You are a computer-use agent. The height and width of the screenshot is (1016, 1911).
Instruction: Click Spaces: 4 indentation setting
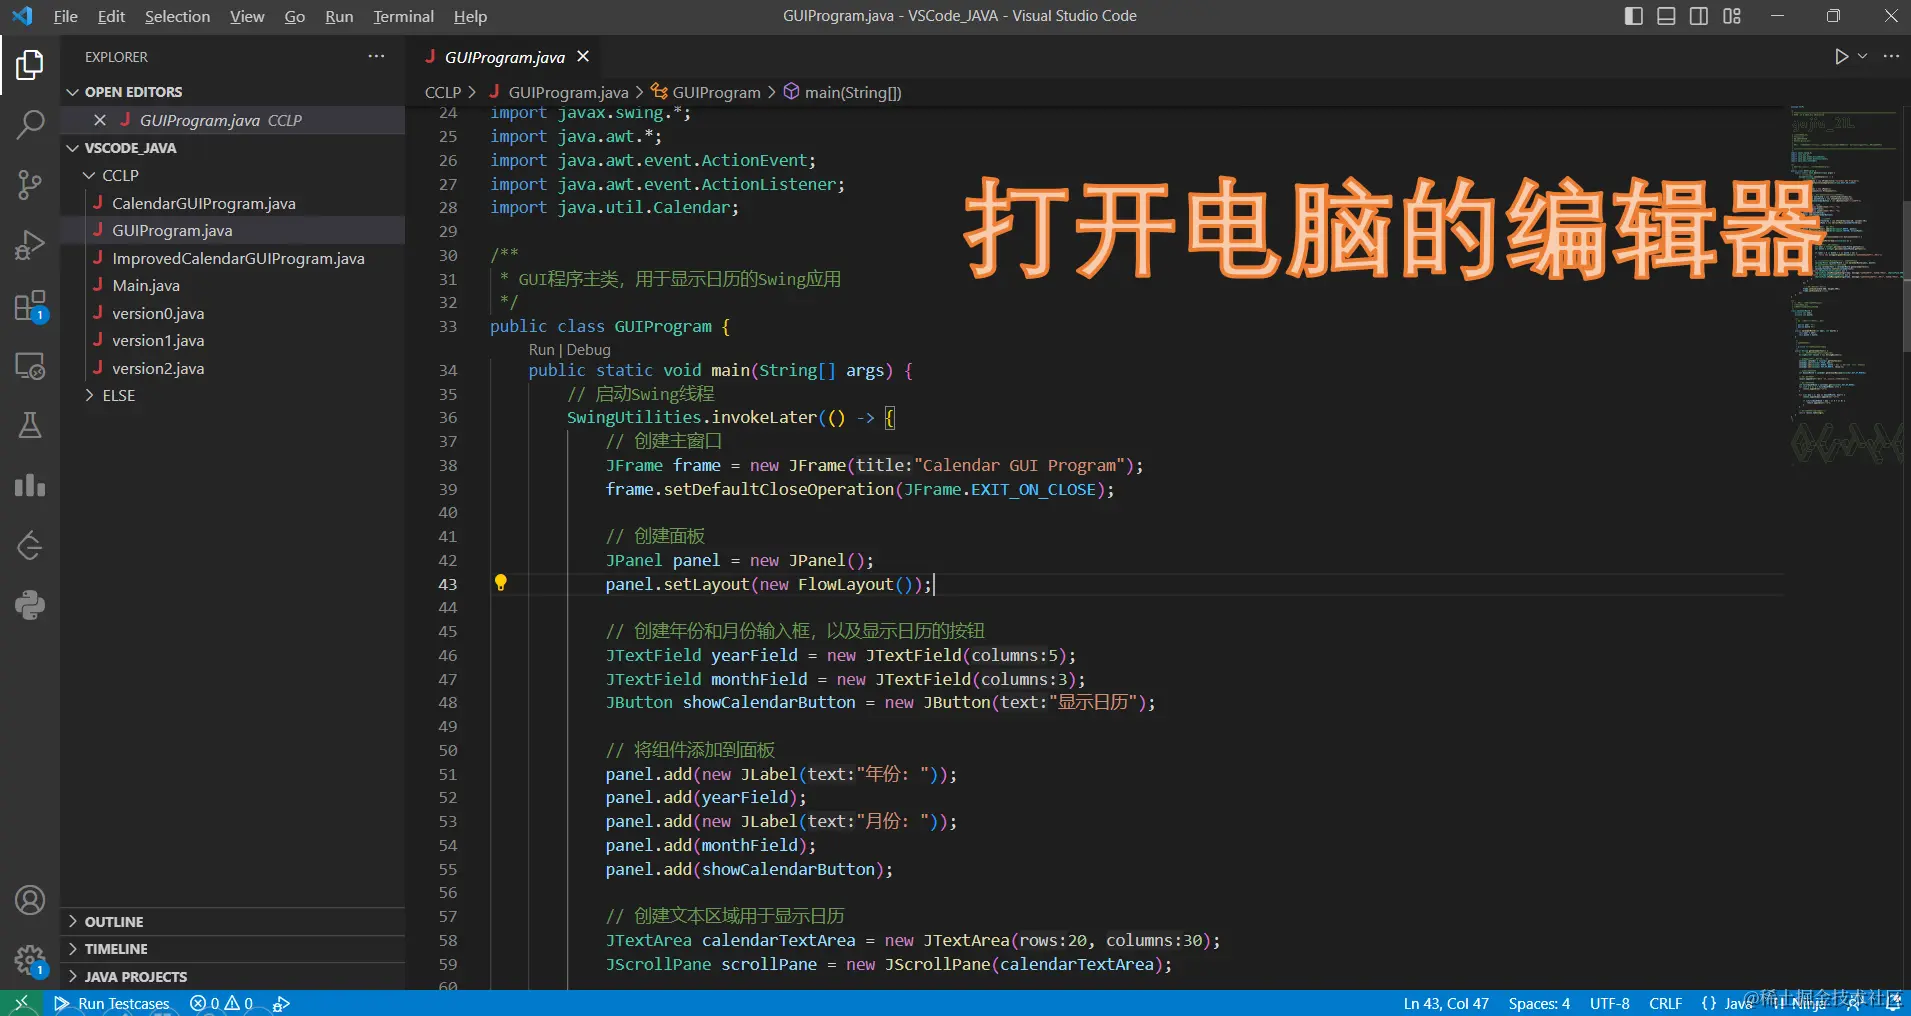[1539, 1003]
